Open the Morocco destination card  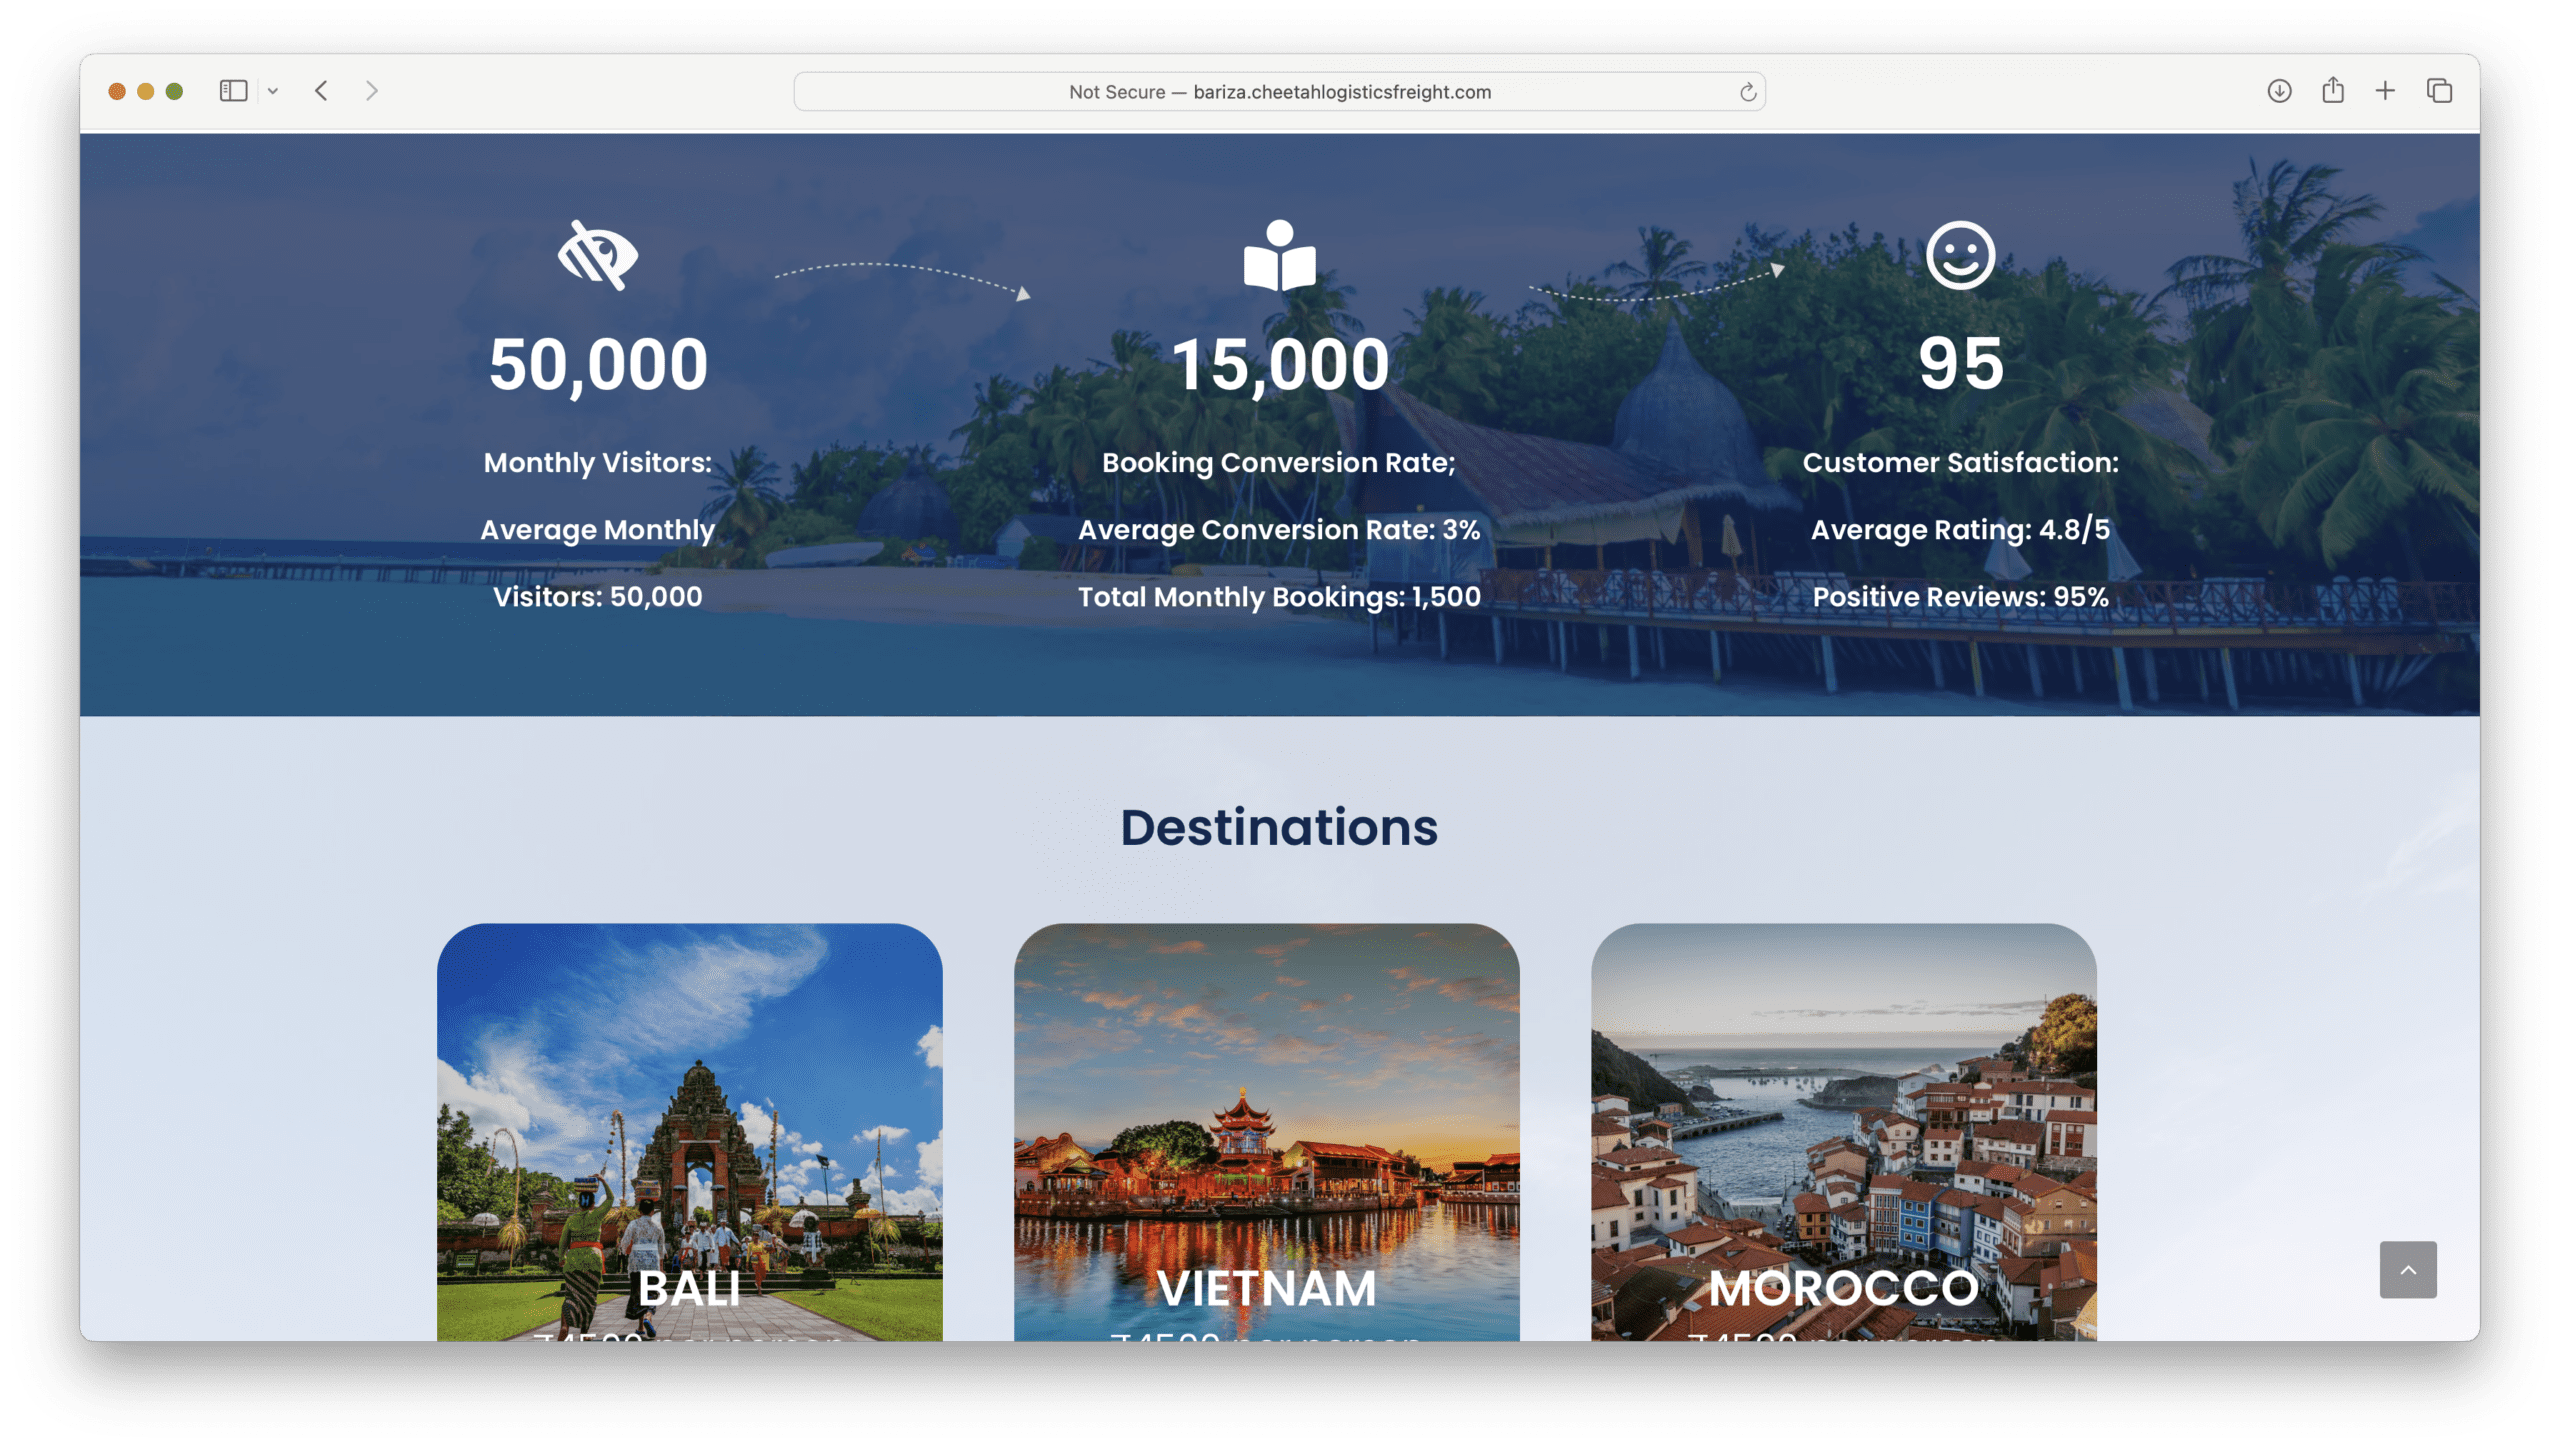[1843, 1130]
